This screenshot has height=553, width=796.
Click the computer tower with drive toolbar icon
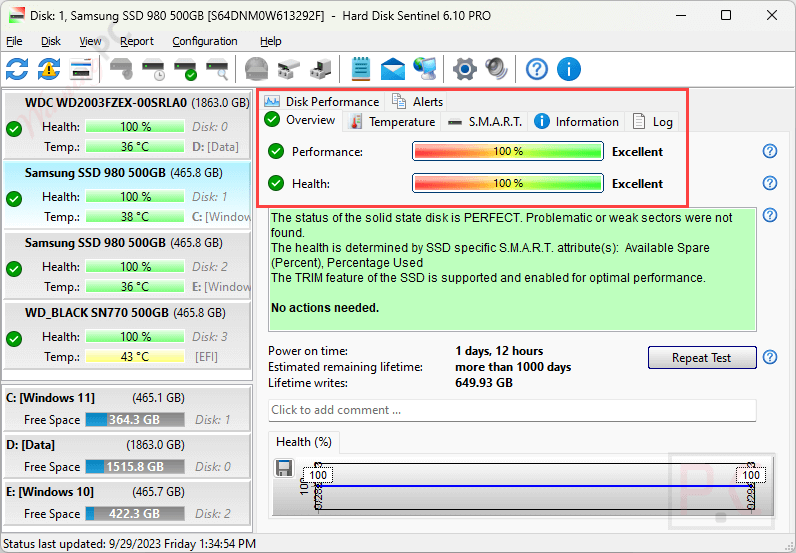(x=321, y=69)
